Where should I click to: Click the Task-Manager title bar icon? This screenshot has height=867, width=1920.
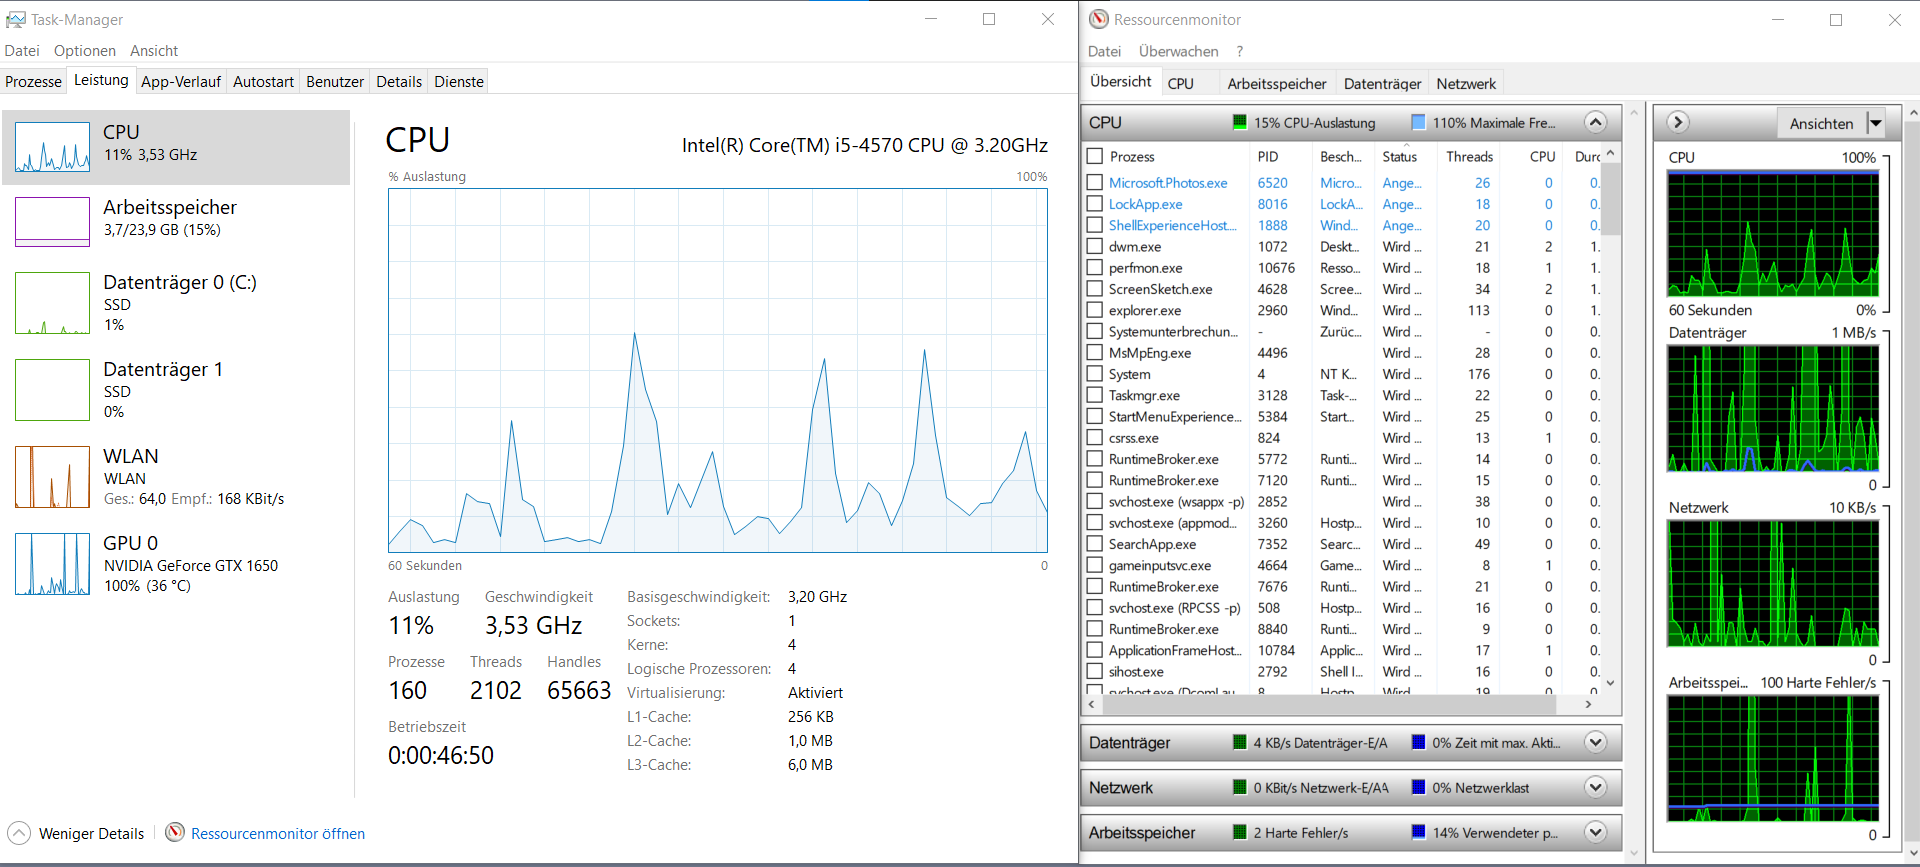[x=16, y=20]
